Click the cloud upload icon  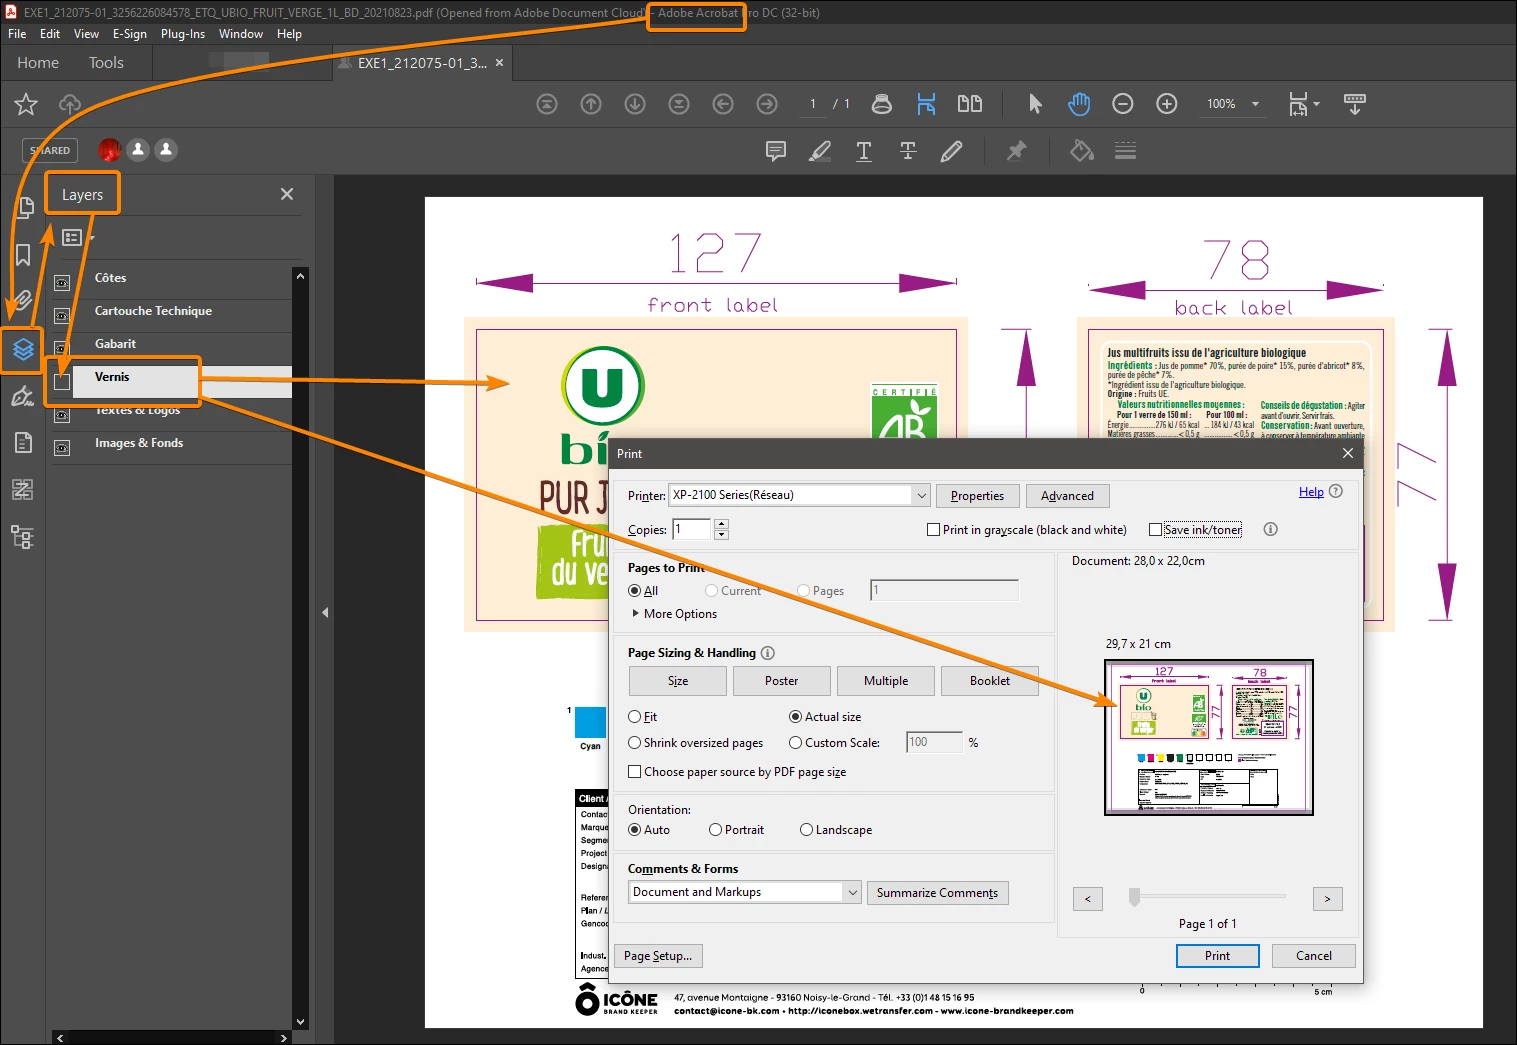[x=70, y=104]
